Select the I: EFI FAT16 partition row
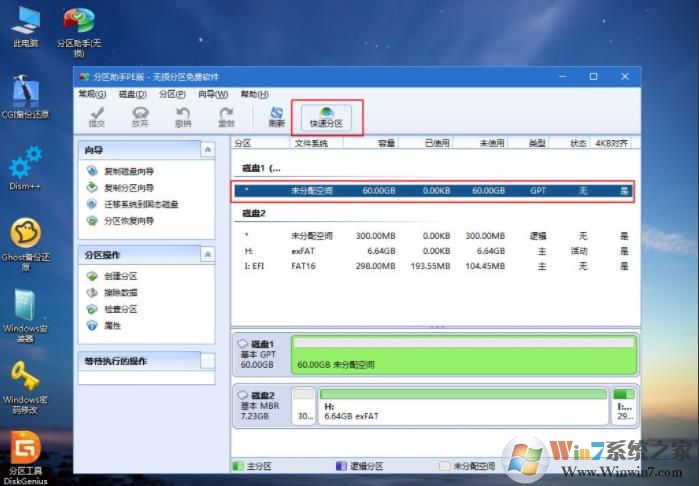Image resolution: width=699 pixels, height=486 pixels. coord(433,266)
